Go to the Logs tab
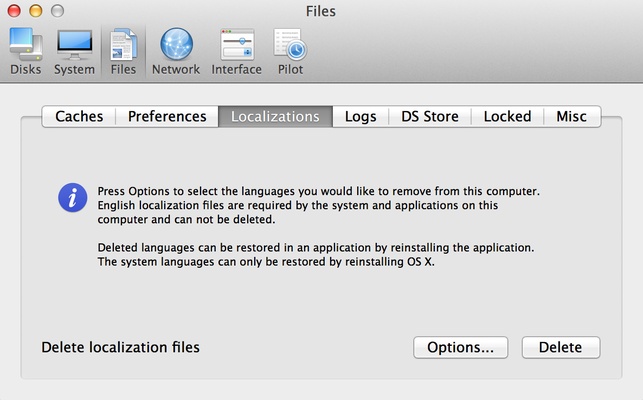This screenshot has width=643, height=400. pos(360,116)
